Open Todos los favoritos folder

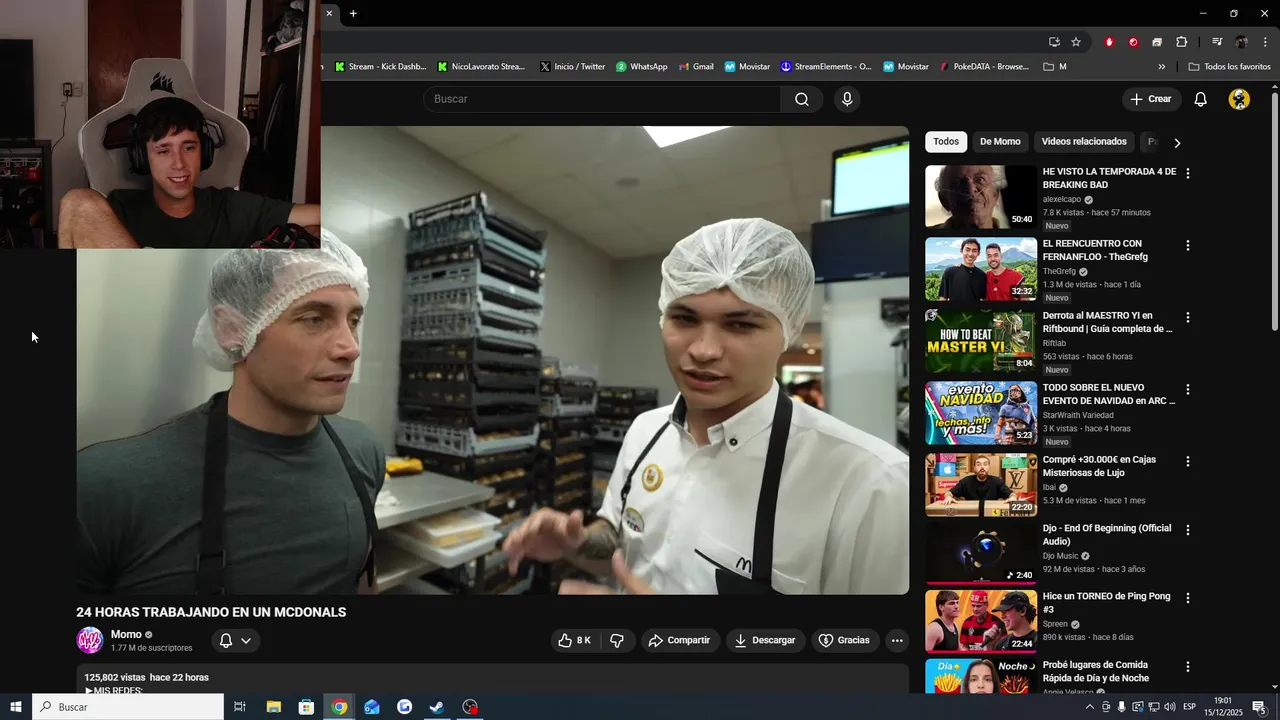click(1229, 67)
